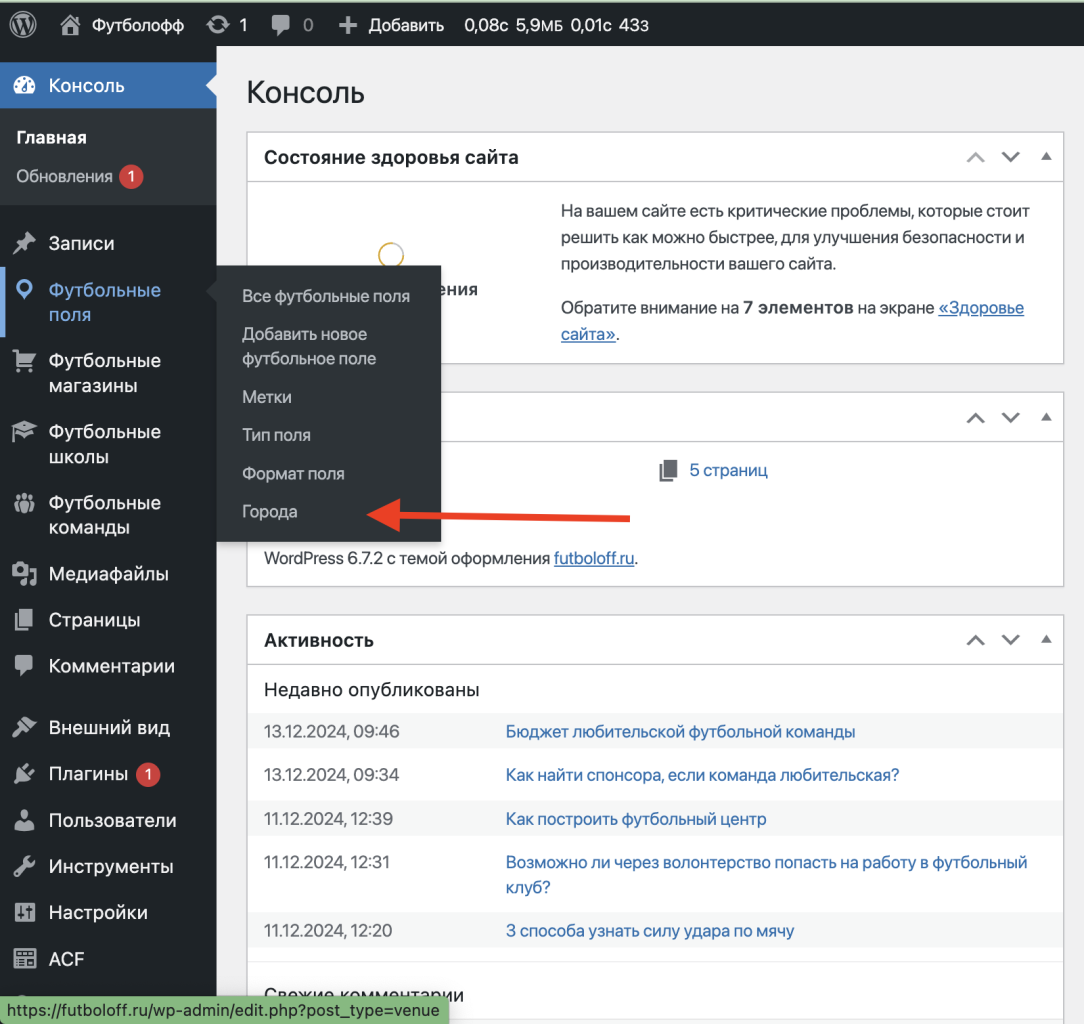This screenshot has width=1084, height=1024.
Task: Open the site home icon Футболофф
Action: (70, 26)
